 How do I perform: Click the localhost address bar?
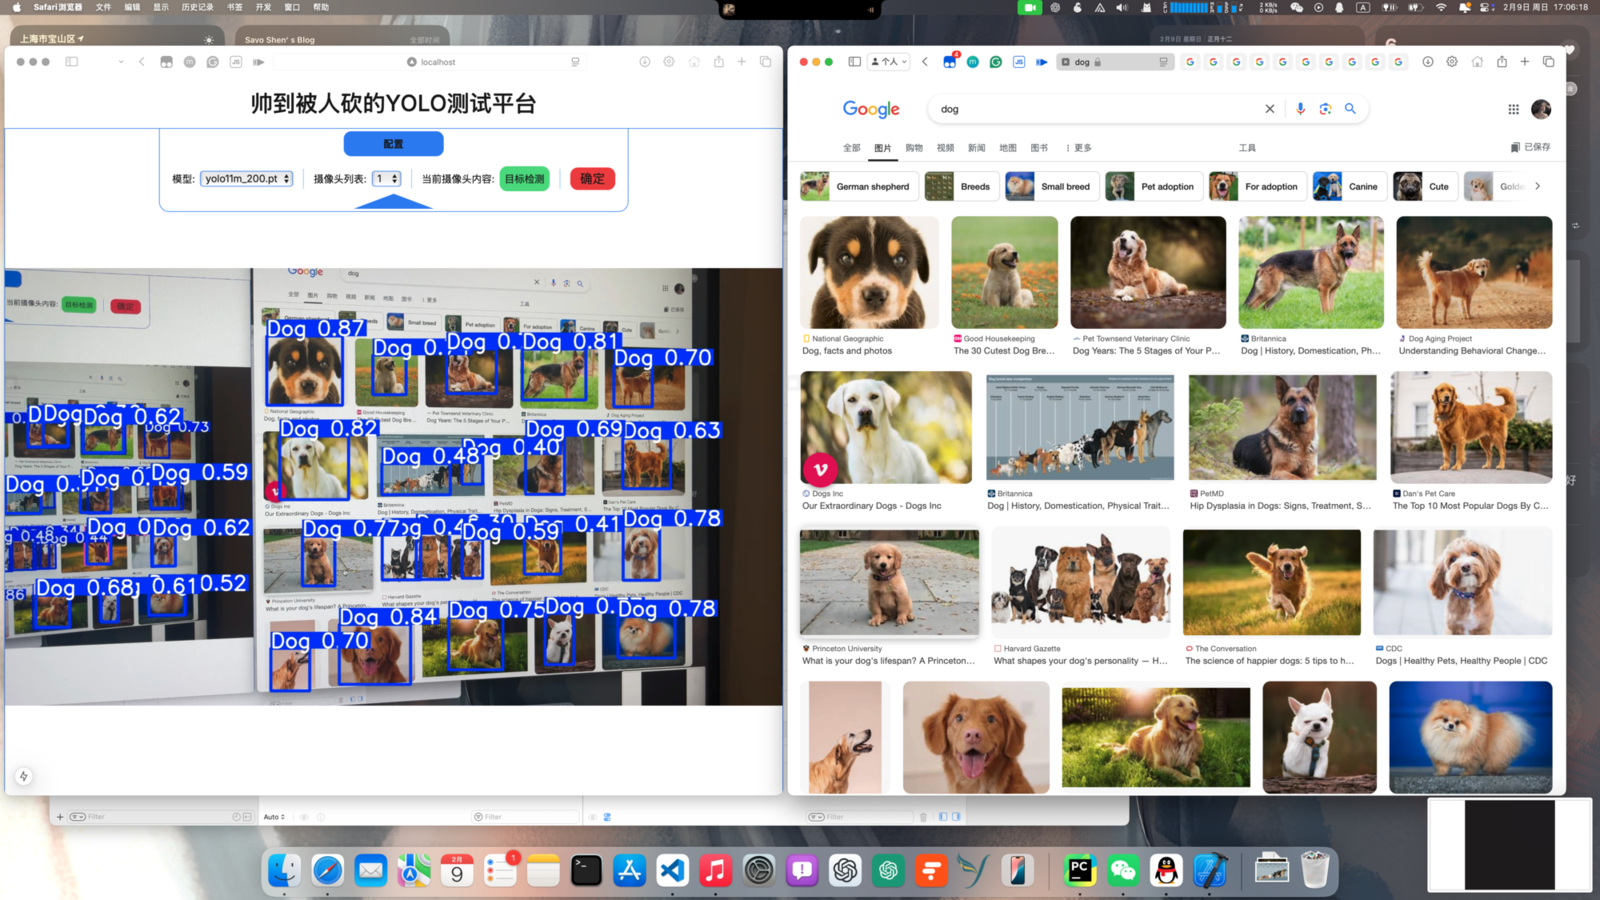(430, 62)
